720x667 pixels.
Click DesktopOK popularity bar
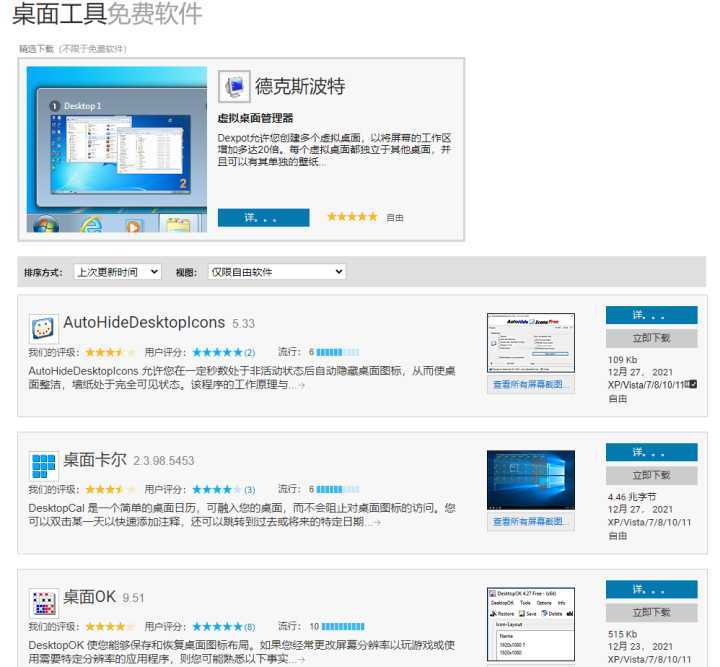(x=343, y=627)
